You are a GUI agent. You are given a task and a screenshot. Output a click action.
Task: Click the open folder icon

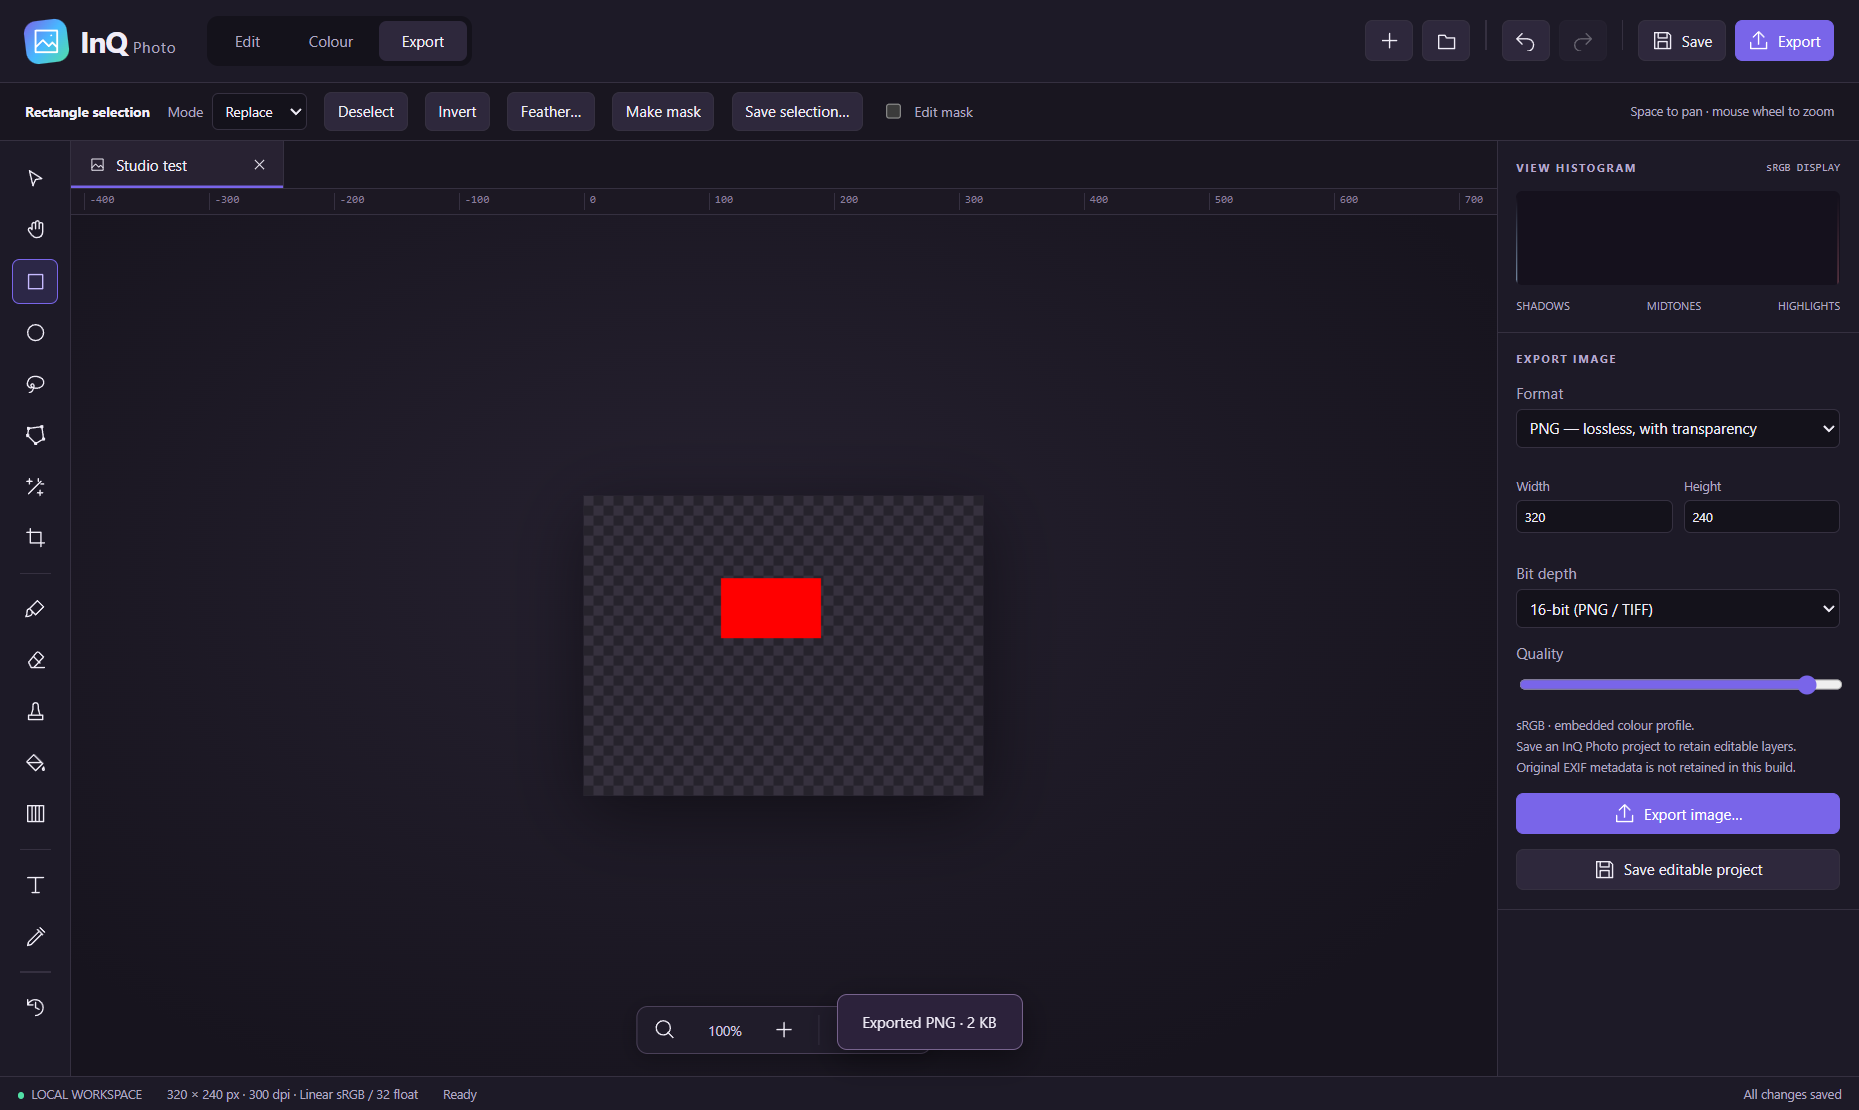pos(1446,41)
